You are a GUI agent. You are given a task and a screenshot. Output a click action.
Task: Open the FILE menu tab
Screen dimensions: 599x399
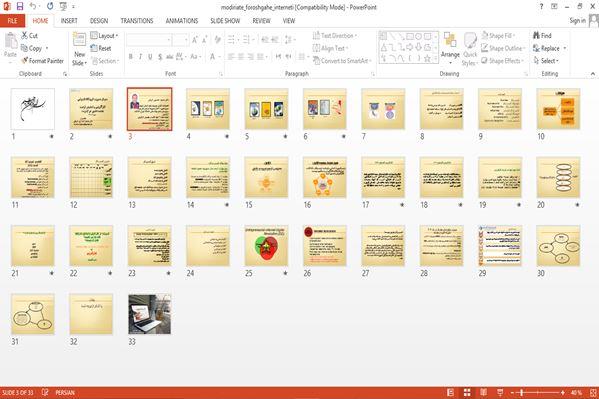coord(13,21)
